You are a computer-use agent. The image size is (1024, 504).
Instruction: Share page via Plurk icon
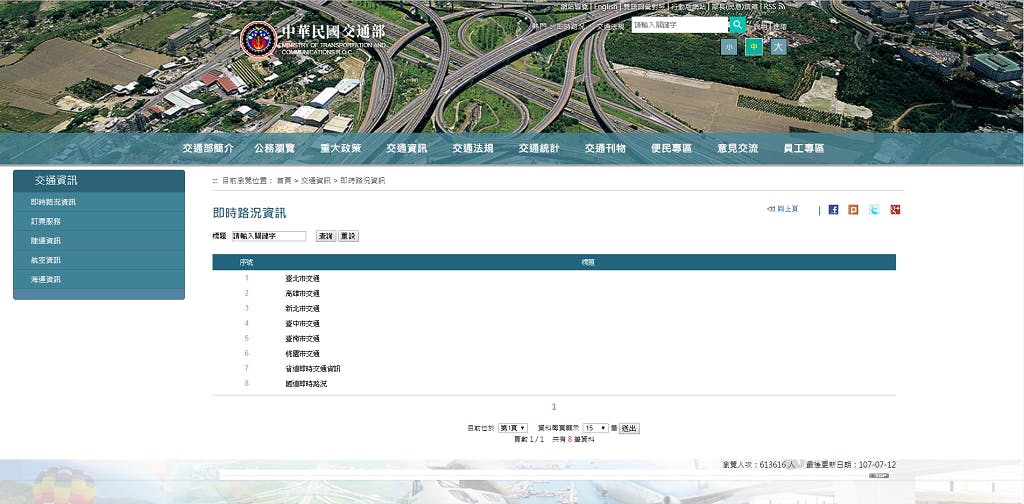point(853,210)
